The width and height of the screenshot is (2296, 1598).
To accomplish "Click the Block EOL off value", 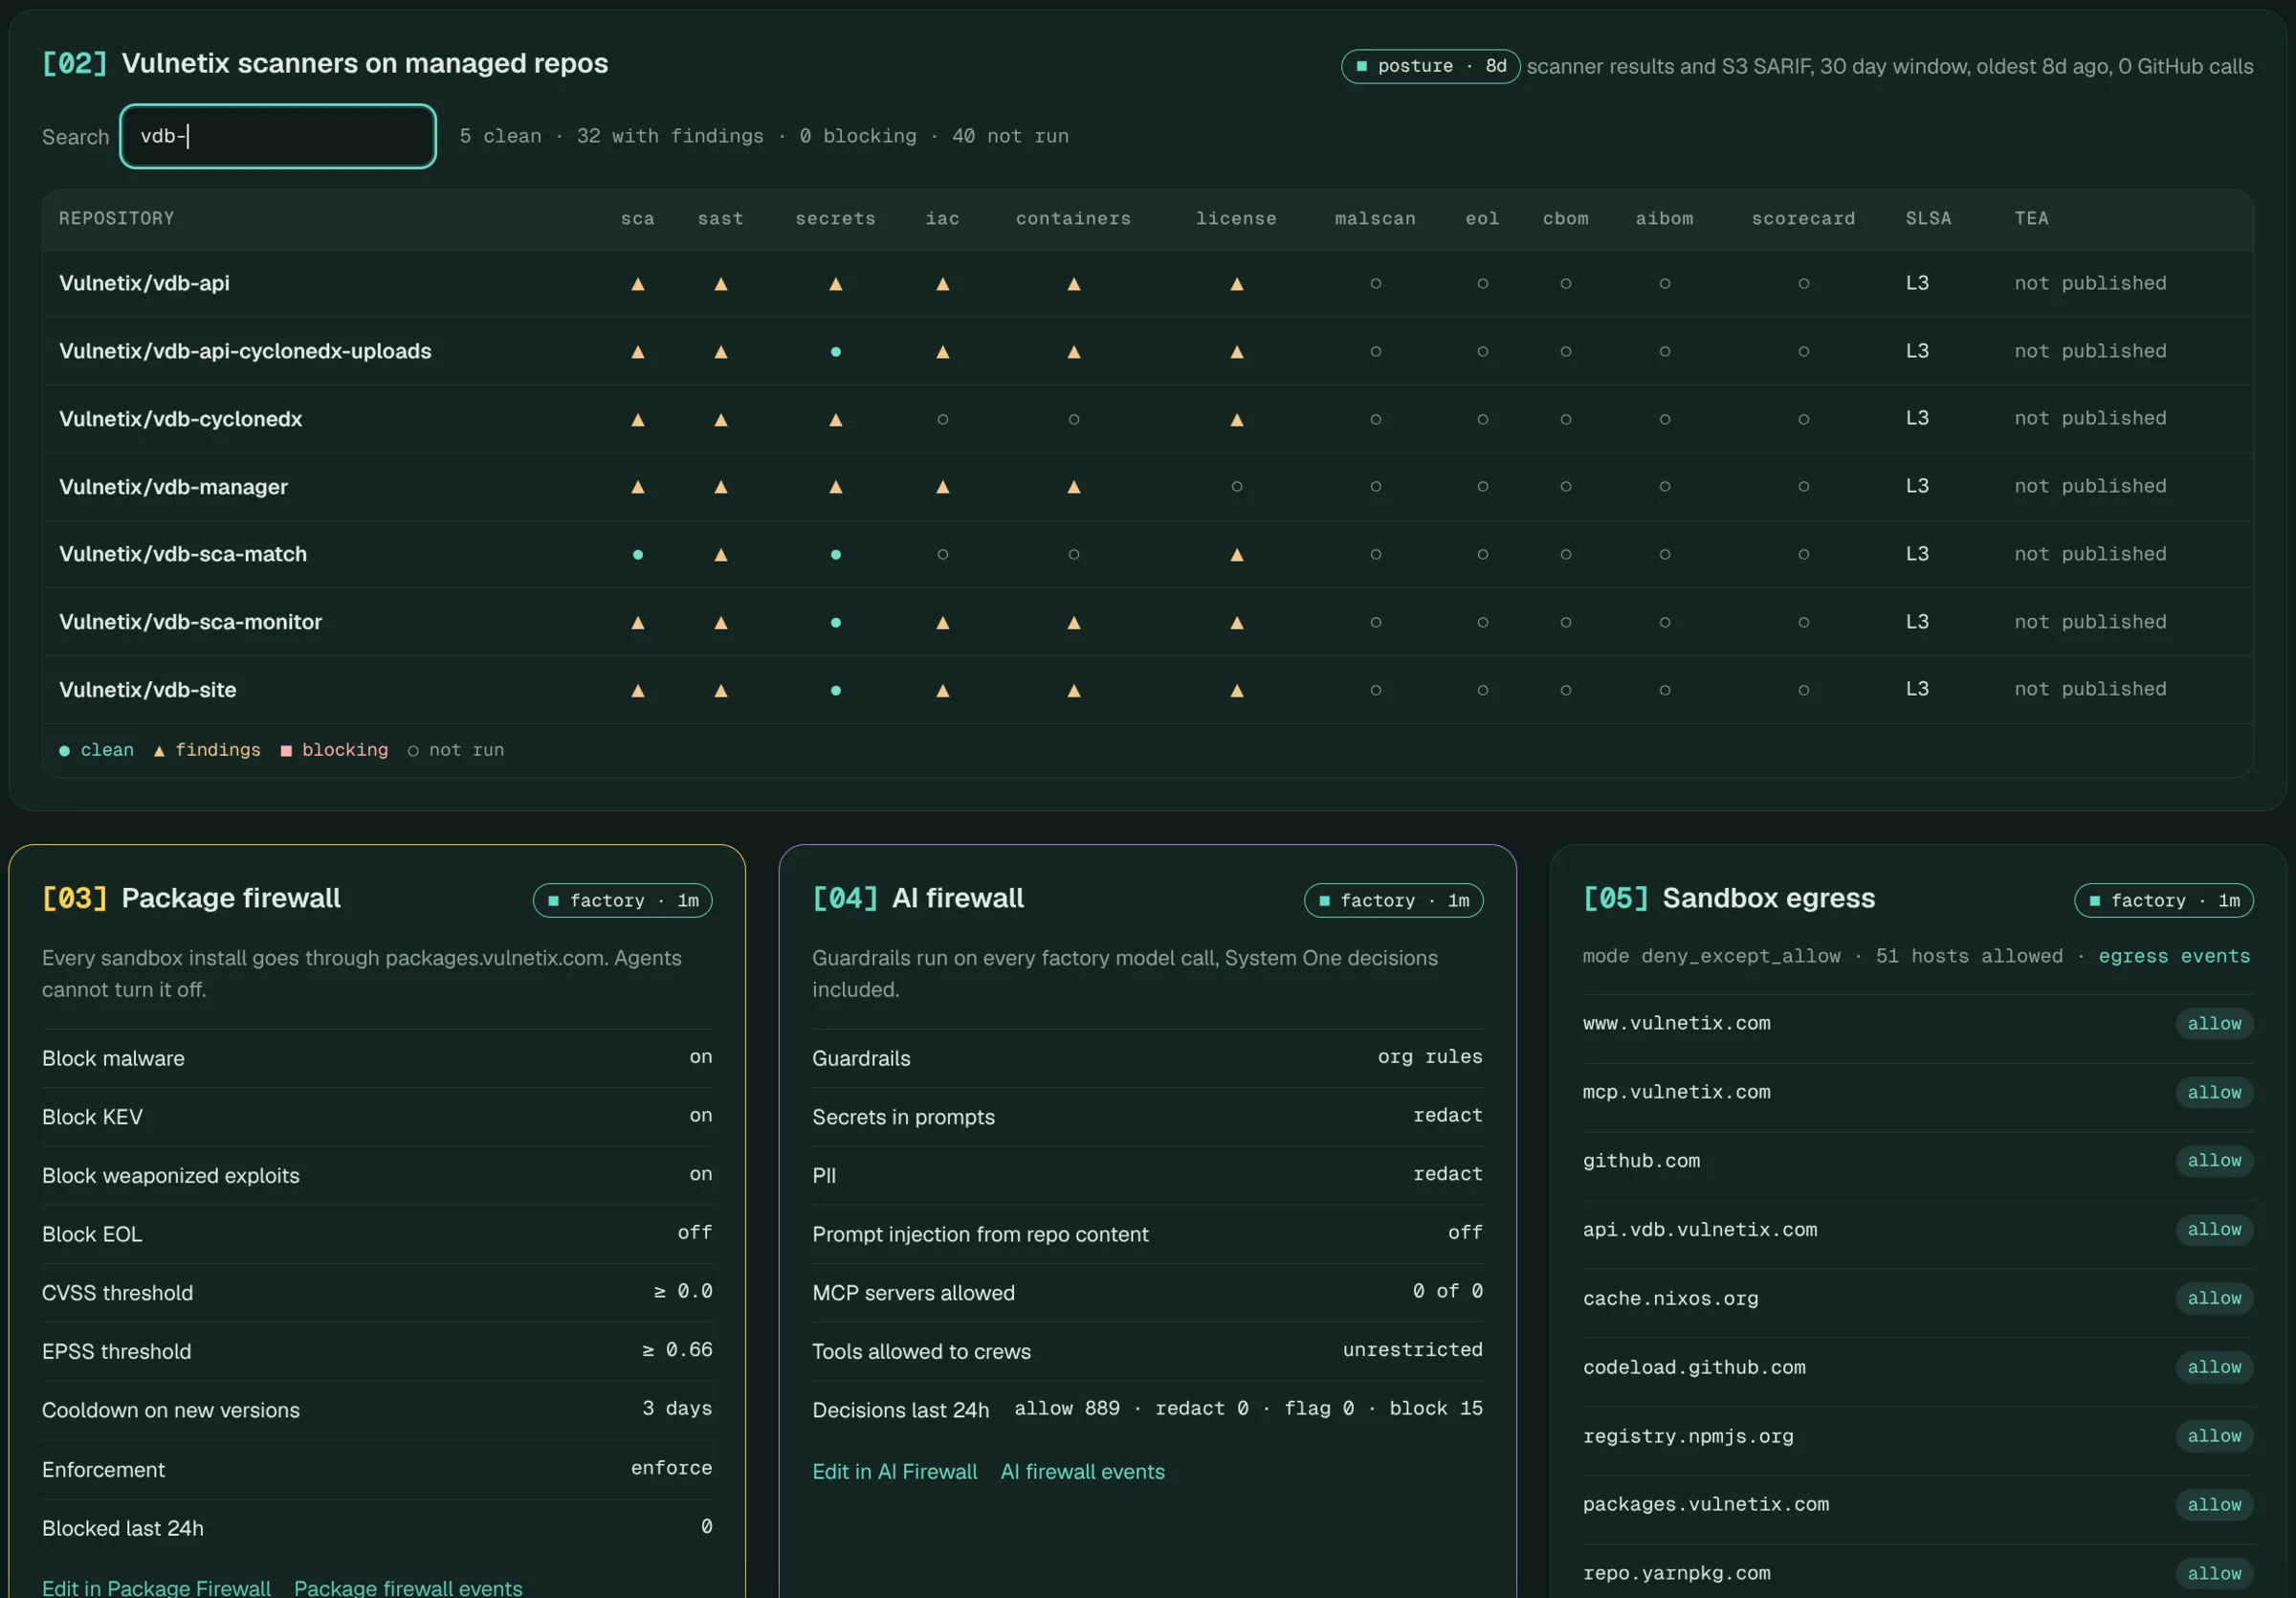I will coord(695,1233).
